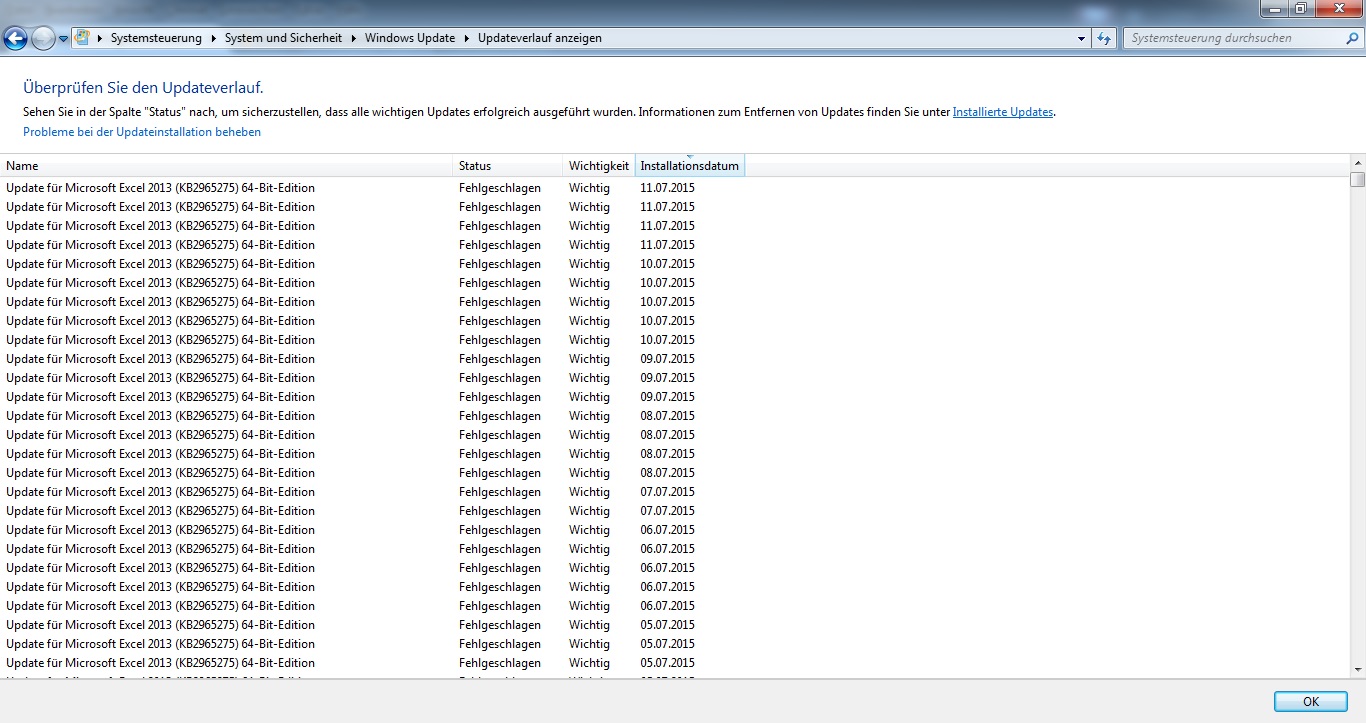Sort by the Status column header
The width and height of the screenshot is (1366, 723).
(x=508, y=166)
